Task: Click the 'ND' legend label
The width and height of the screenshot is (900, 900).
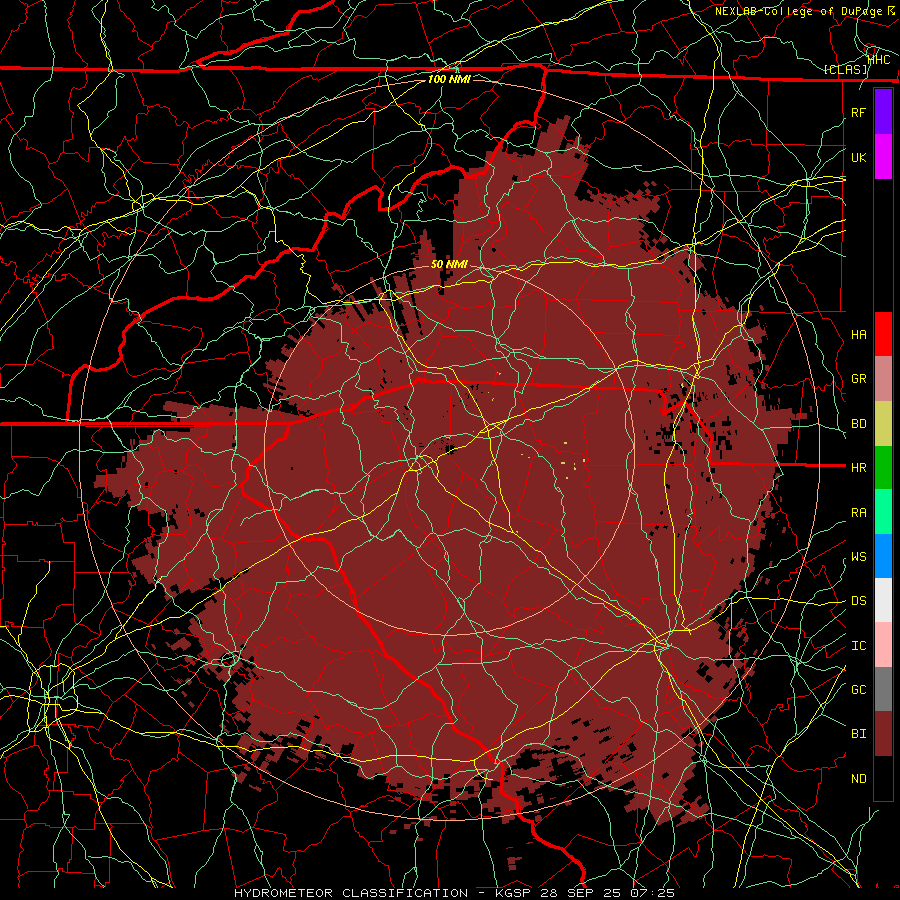Action: pos(858,778)
